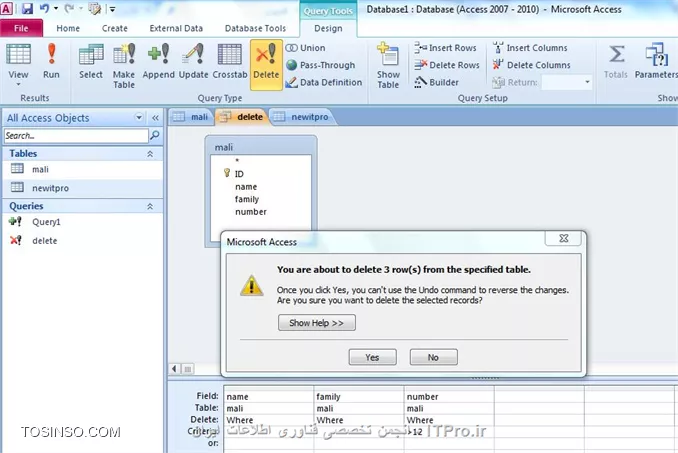Choose the Select query type
678x453 pixels.
pyautogui.click(x=91, y=61)
